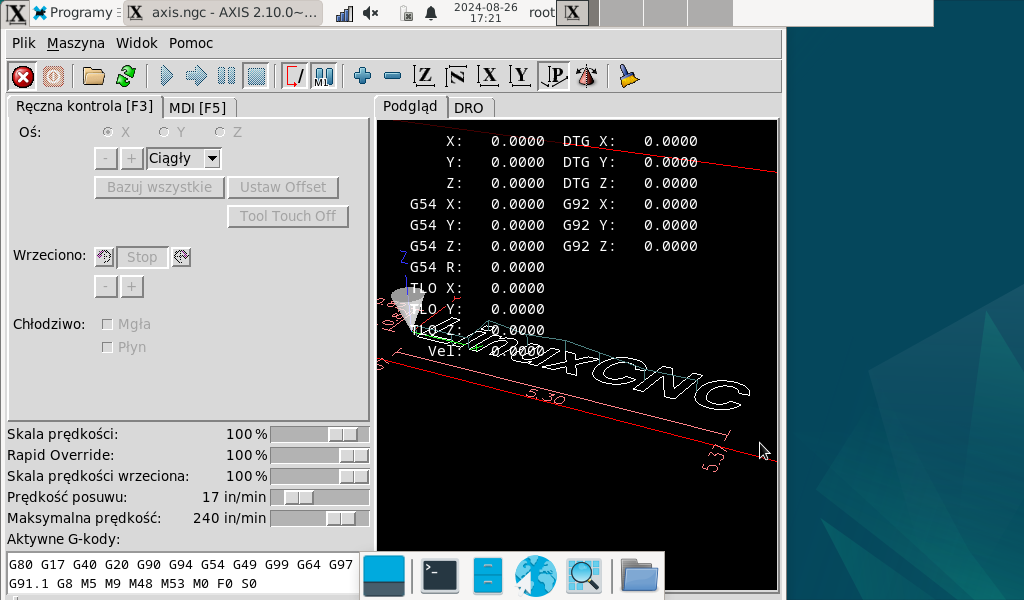This screenshot has height=600, width=1024.
Task: Toggle rotate/pan mode cone icon
Action: tap(587, 77)
